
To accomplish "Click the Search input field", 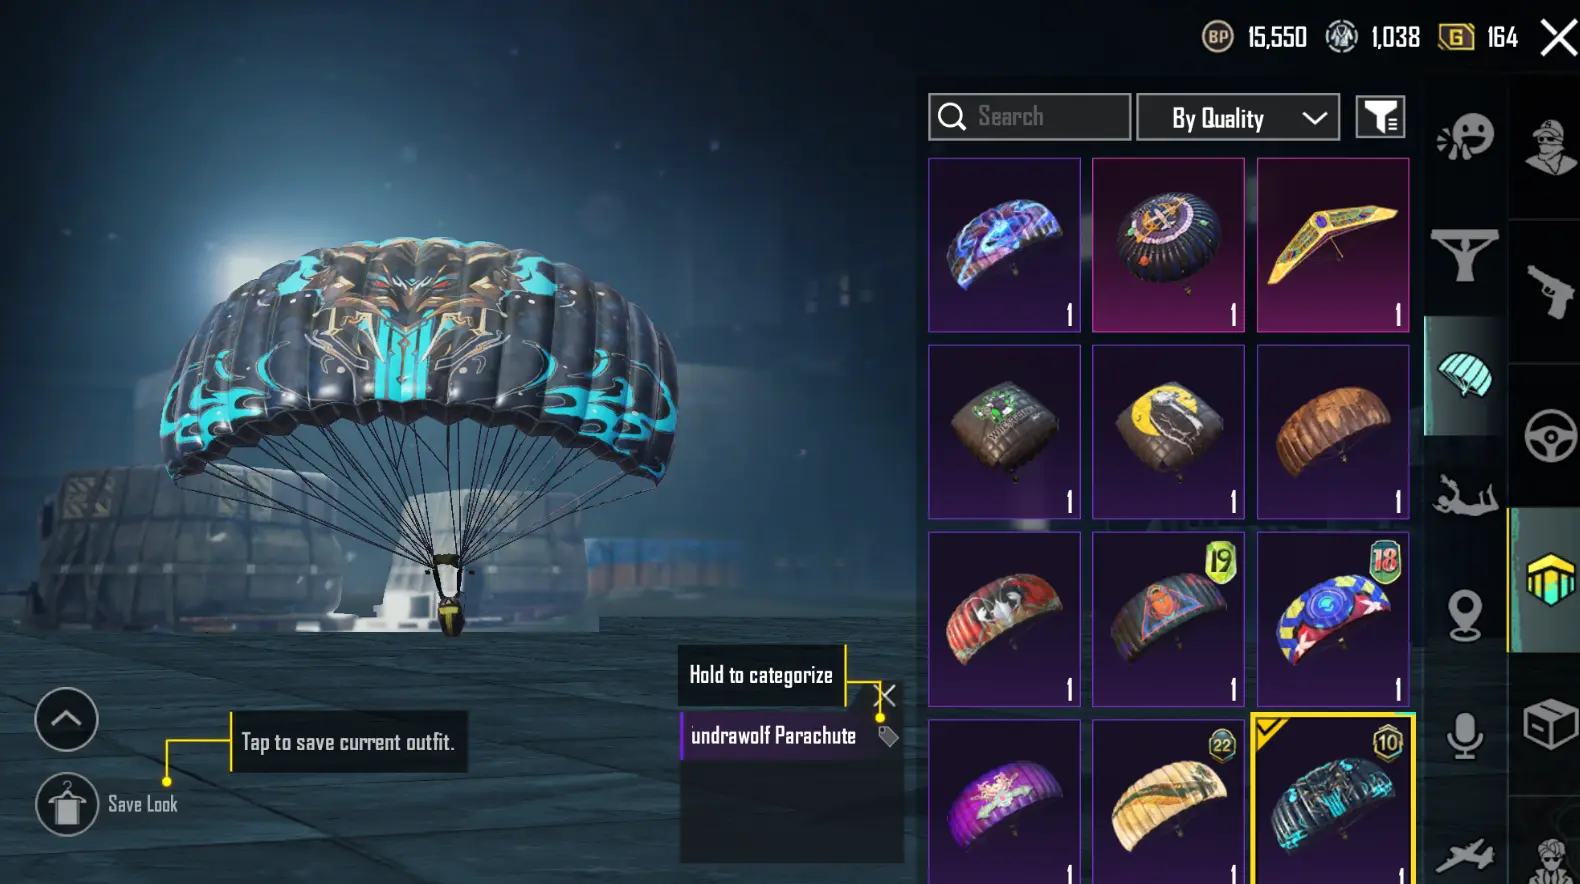I will tap(1030, 117).
